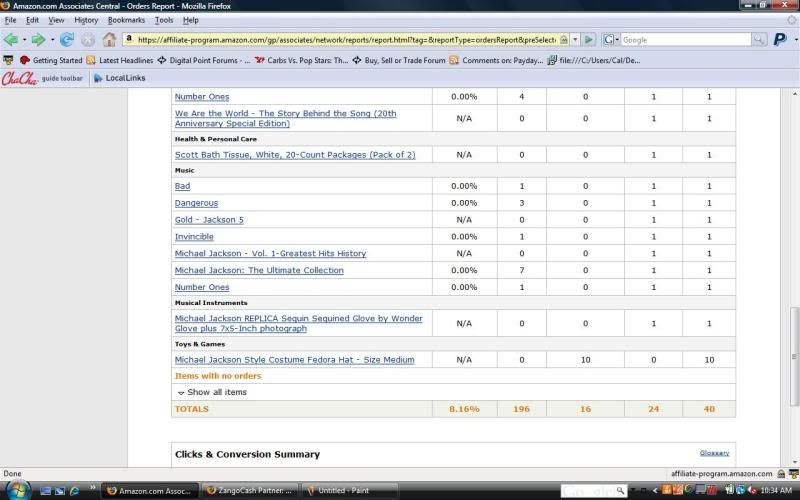
Task: Open the Buy, Sell or Trade Forum bookmark
Action: pyautogui.click(x=399, y=60)
